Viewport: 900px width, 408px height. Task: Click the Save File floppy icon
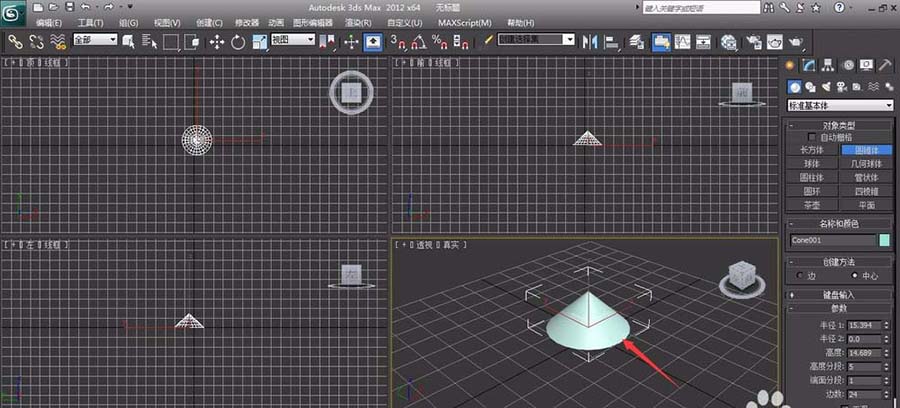click(x=69, y=7)
